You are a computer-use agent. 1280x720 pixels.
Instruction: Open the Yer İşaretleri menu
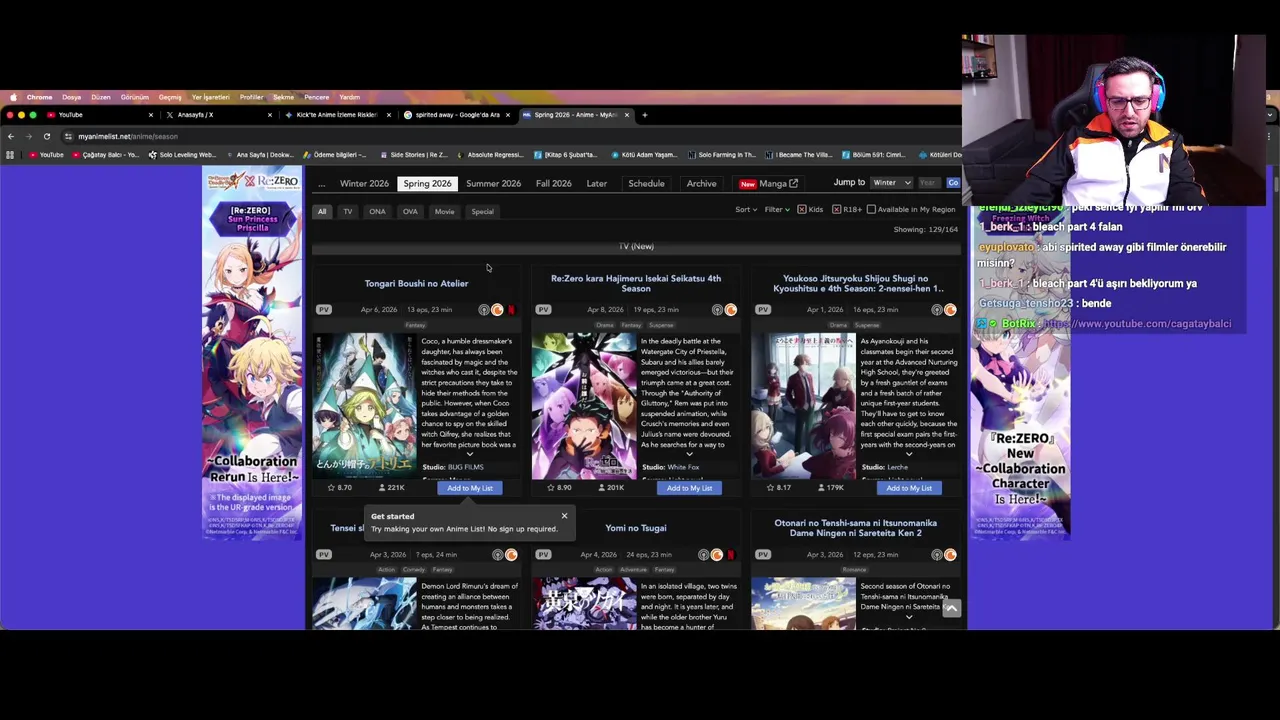click(x=210, y=97)
